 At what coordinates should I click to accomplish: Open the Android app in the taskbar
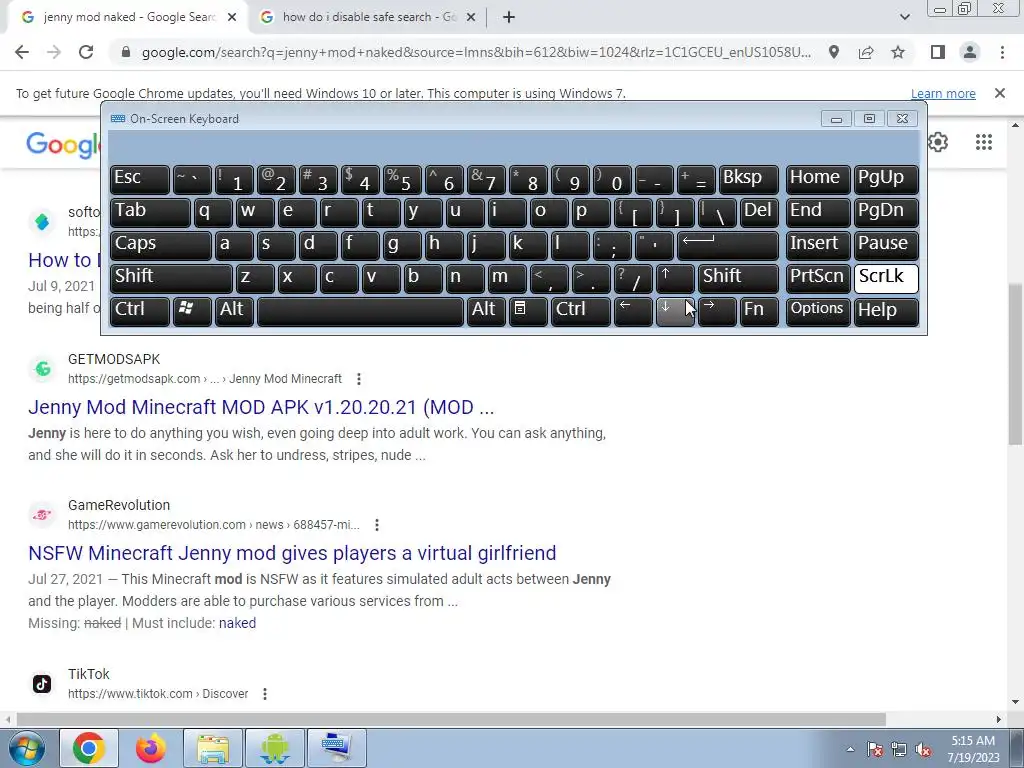click(274, 748)
